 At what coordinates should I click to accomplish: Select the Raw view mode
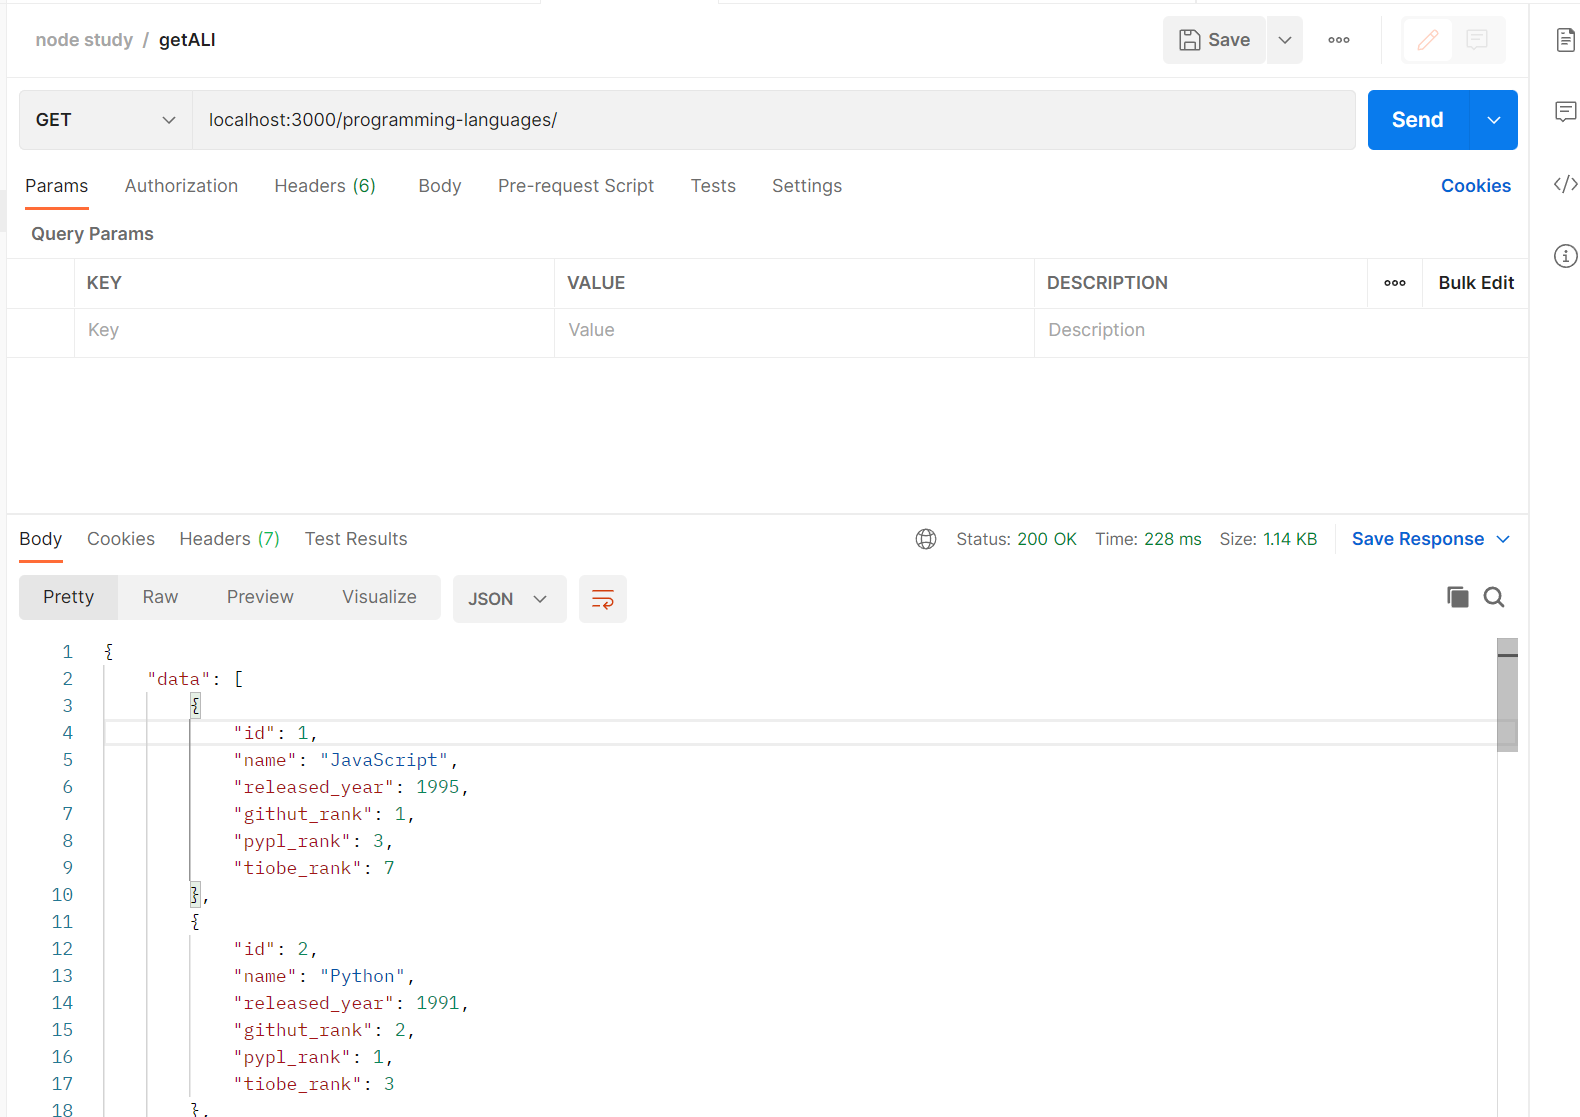click(160, 597)
